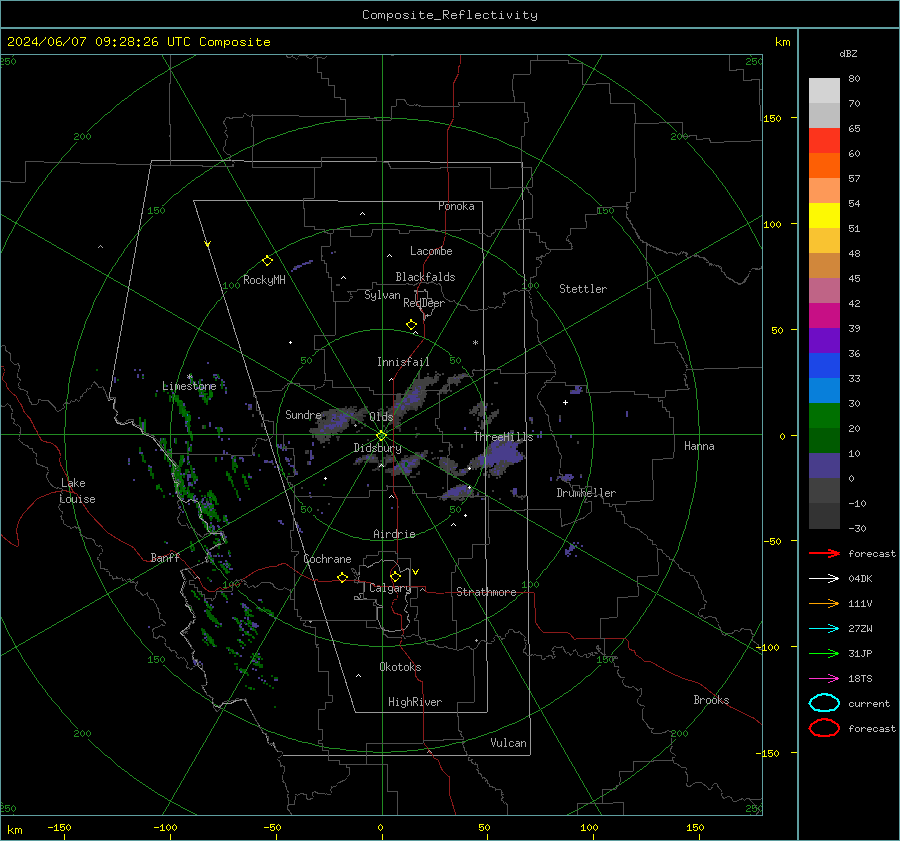Click the cyan 27ZW arrow icon
The width and height of the screenshot is (900, 841).
pyautogui.click(x=824, y=629)
